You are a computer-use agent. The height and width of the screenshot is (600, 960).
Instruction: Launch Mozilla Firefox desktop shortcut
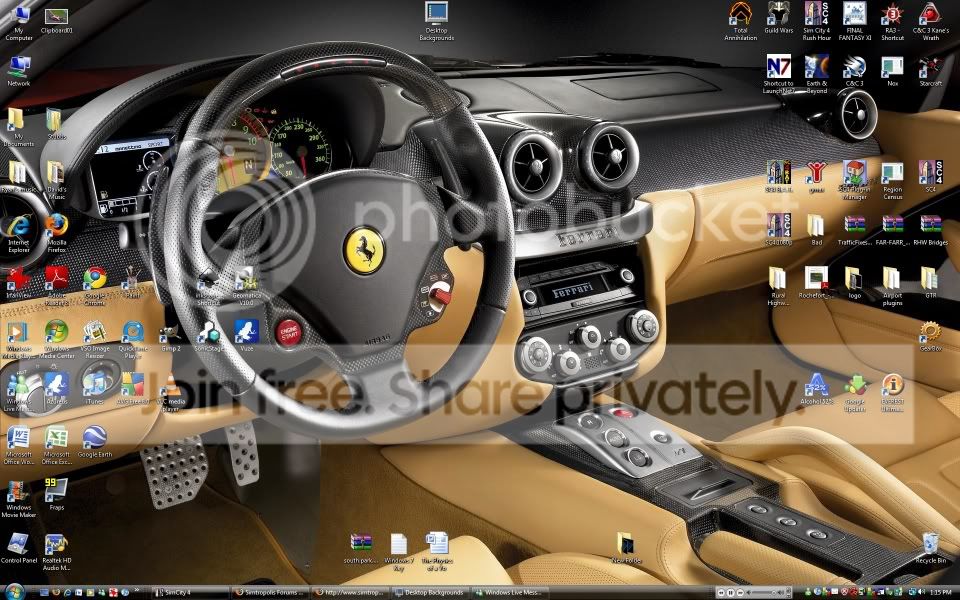tap(56, 233)
